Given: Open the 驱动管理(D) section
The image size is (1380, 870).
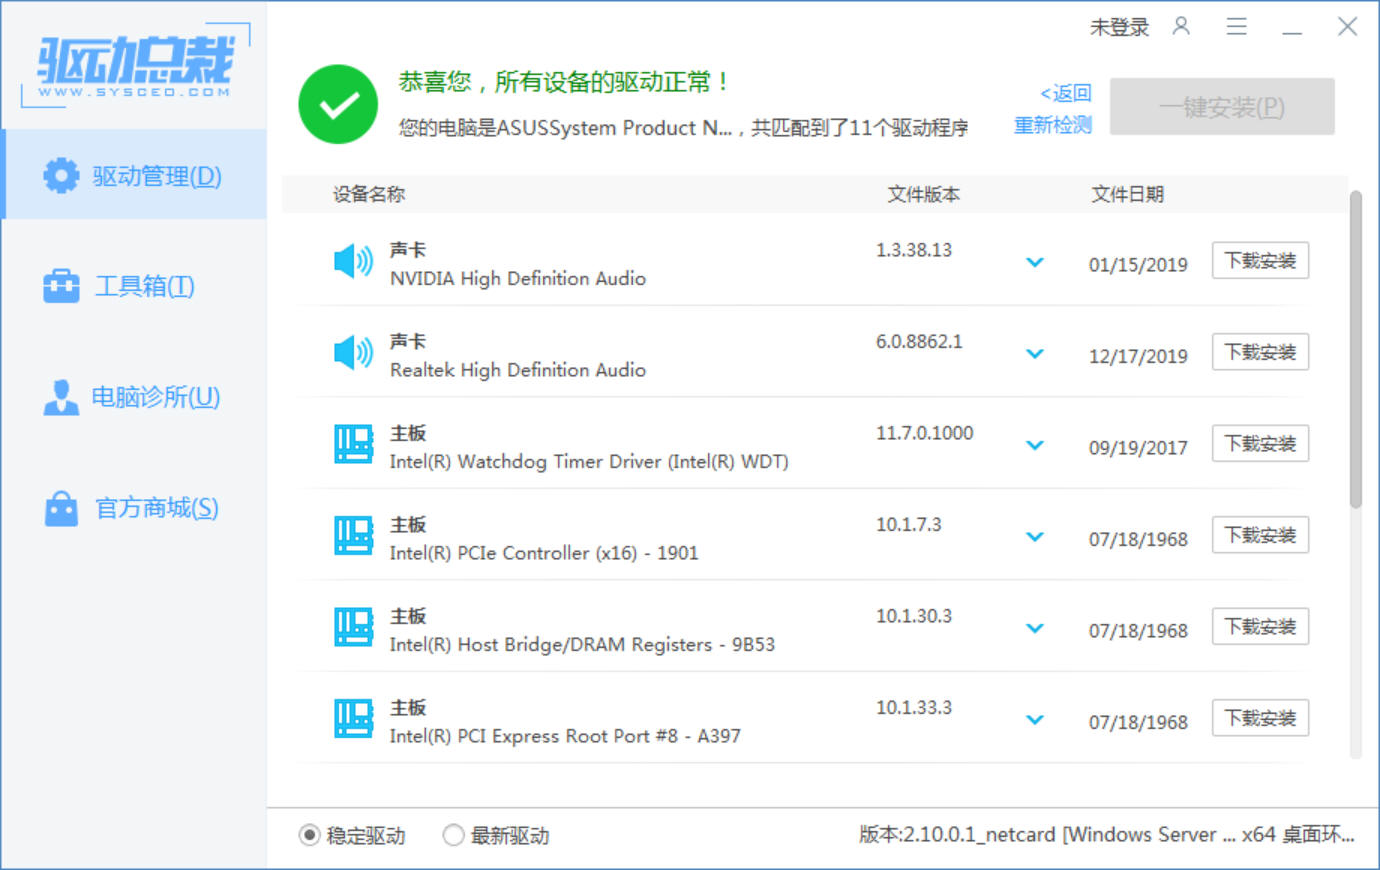Looking at the screenshot, I should [x=135, y=175].
